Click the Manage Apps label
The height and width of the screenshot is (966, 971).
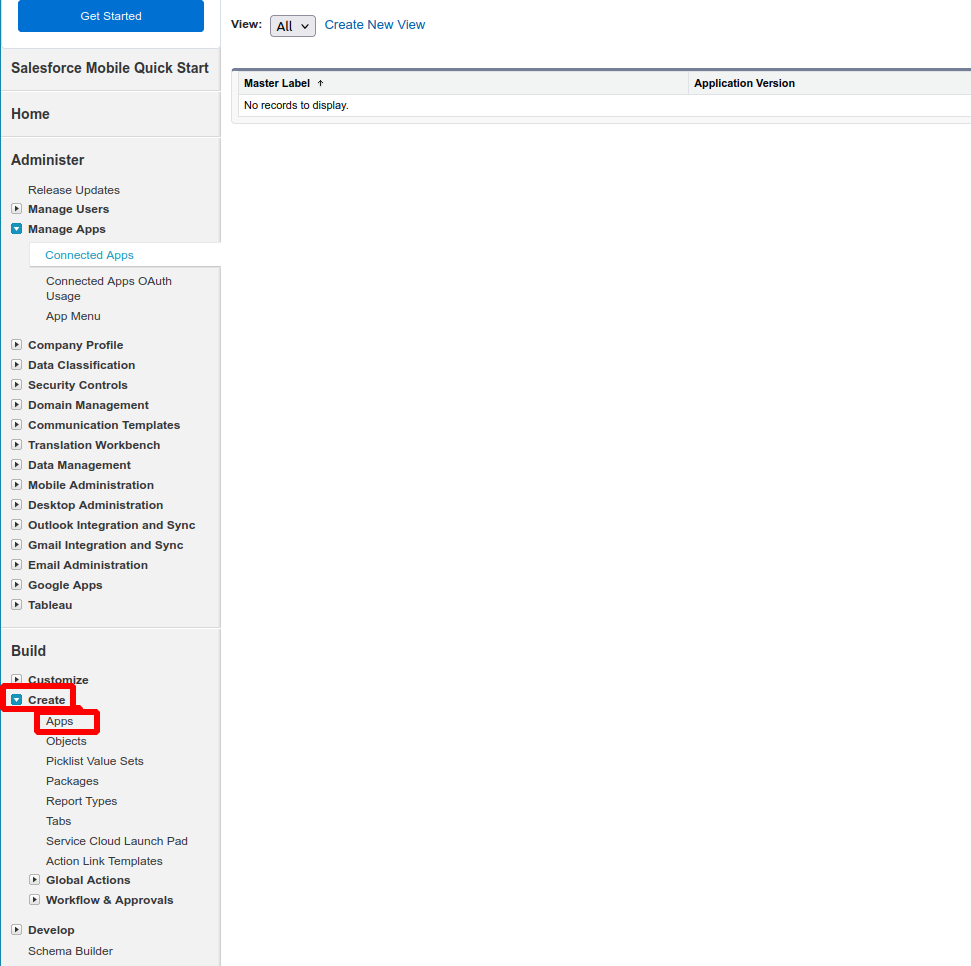[x=67, y=229]
